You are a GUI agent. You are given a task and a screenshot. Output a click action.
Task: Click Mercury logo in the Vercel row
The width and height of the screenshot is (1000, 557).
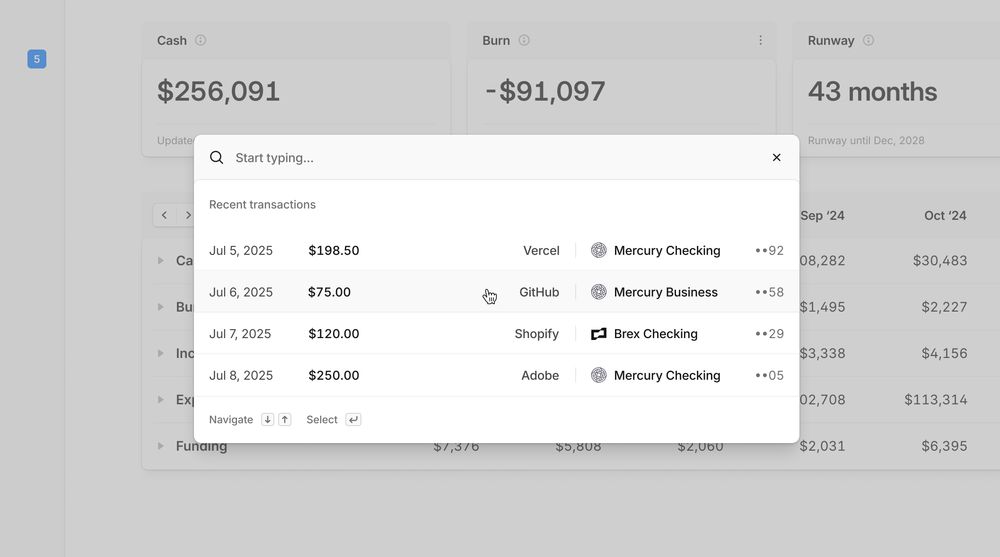(598, 251)
